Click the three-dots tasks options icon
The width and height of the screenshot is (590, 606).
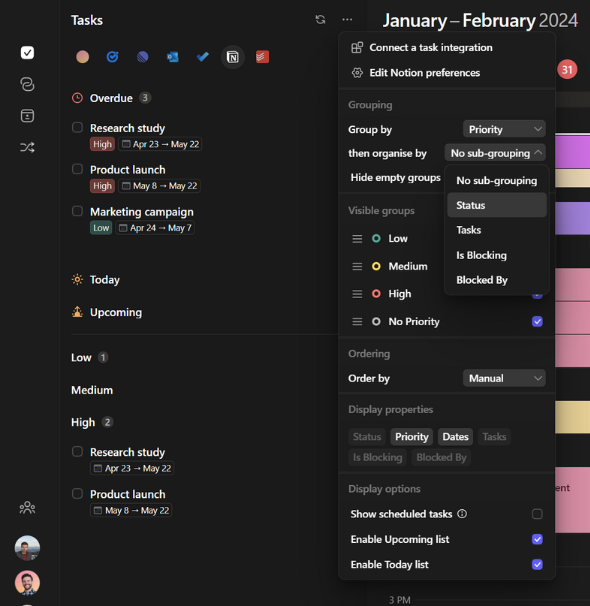(347, 19)
